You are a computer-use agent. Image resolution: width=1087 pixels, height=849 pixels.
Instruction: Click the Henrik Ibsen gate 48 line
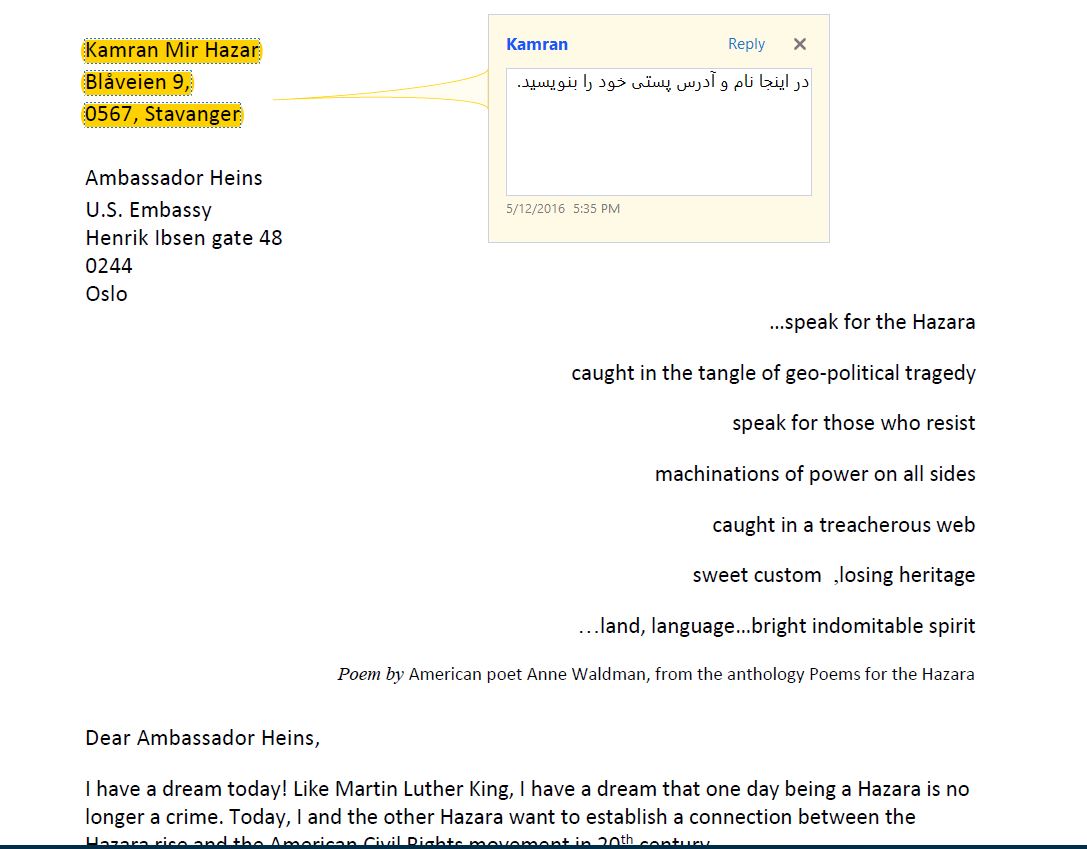(184, 238)
